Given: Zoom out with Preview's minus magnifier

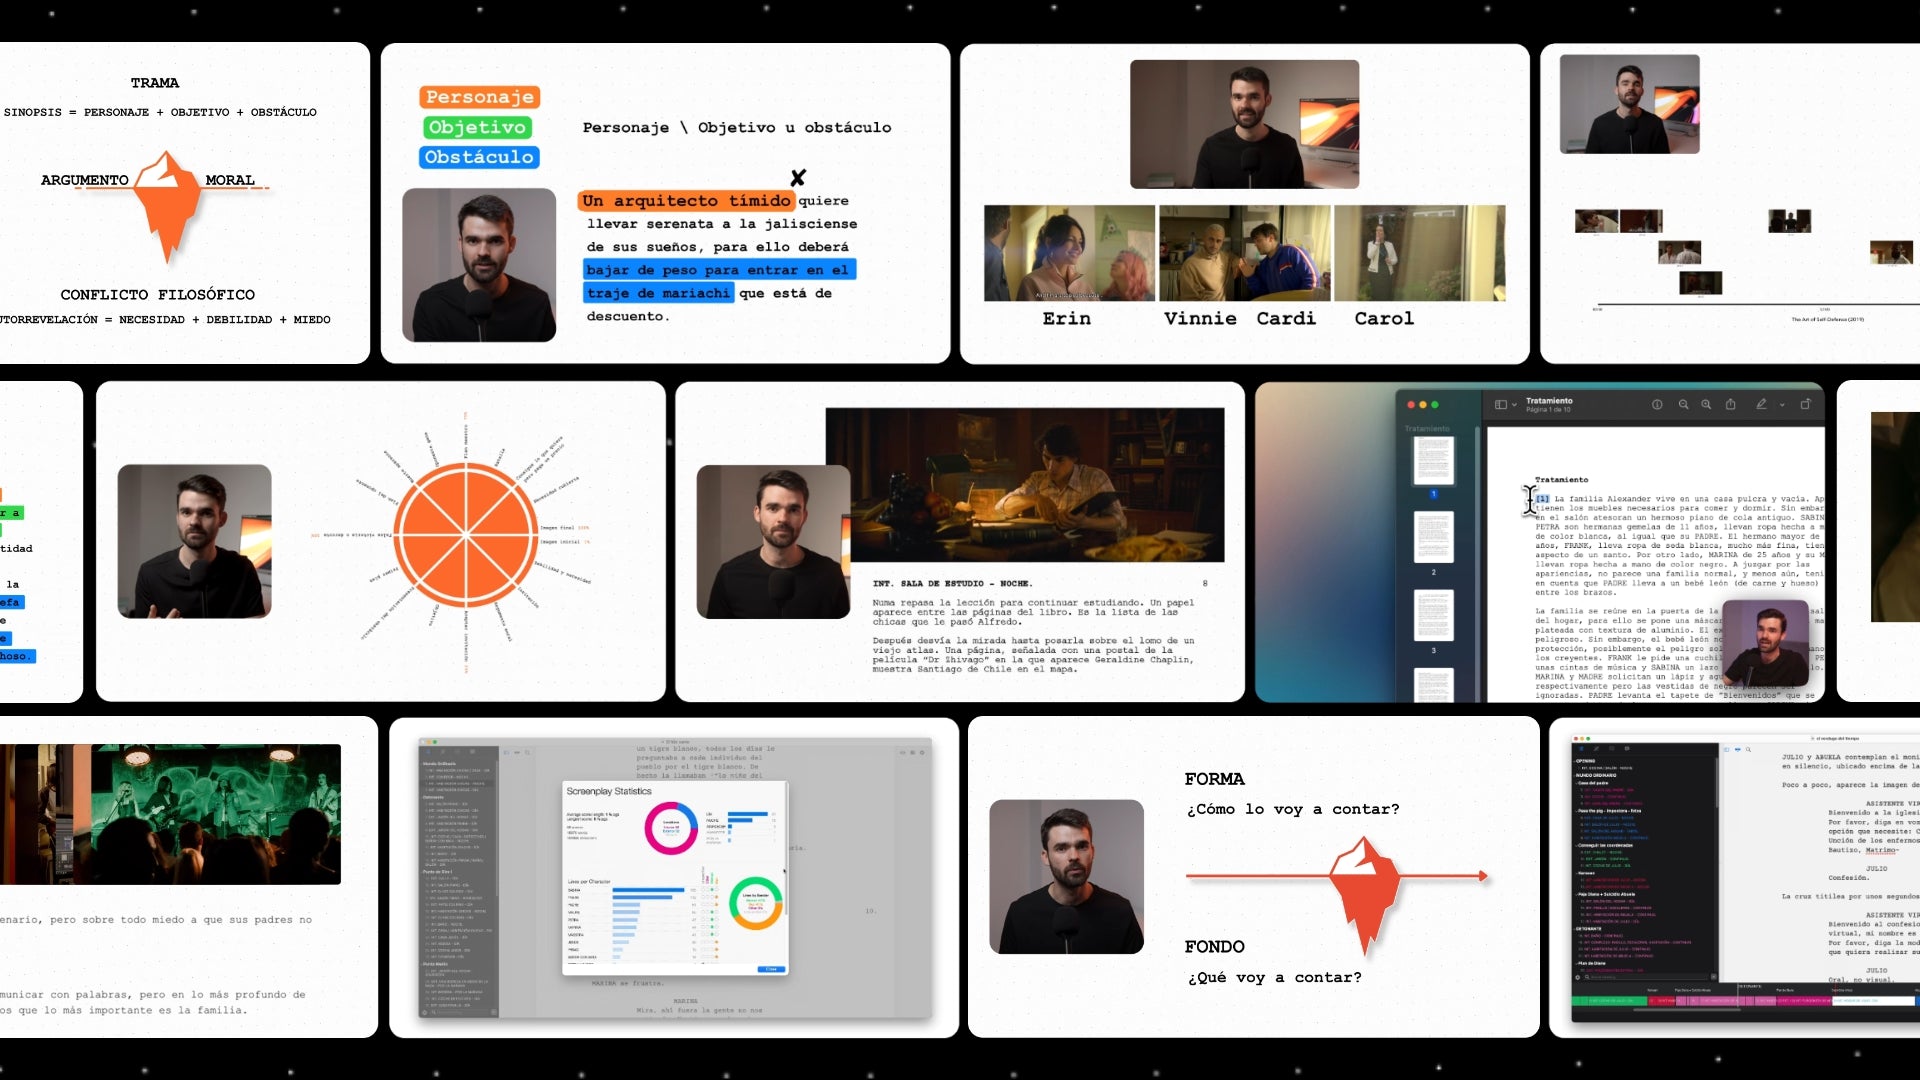Looking at the screenshot, I should click(1683, 404).
